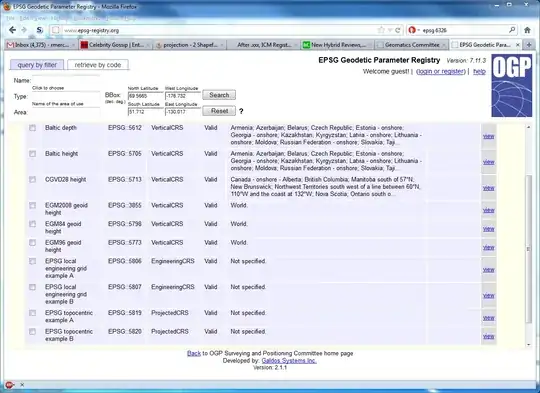Select the CGVD28 height checkbox
Screen dimensions: 540x393
32,180
